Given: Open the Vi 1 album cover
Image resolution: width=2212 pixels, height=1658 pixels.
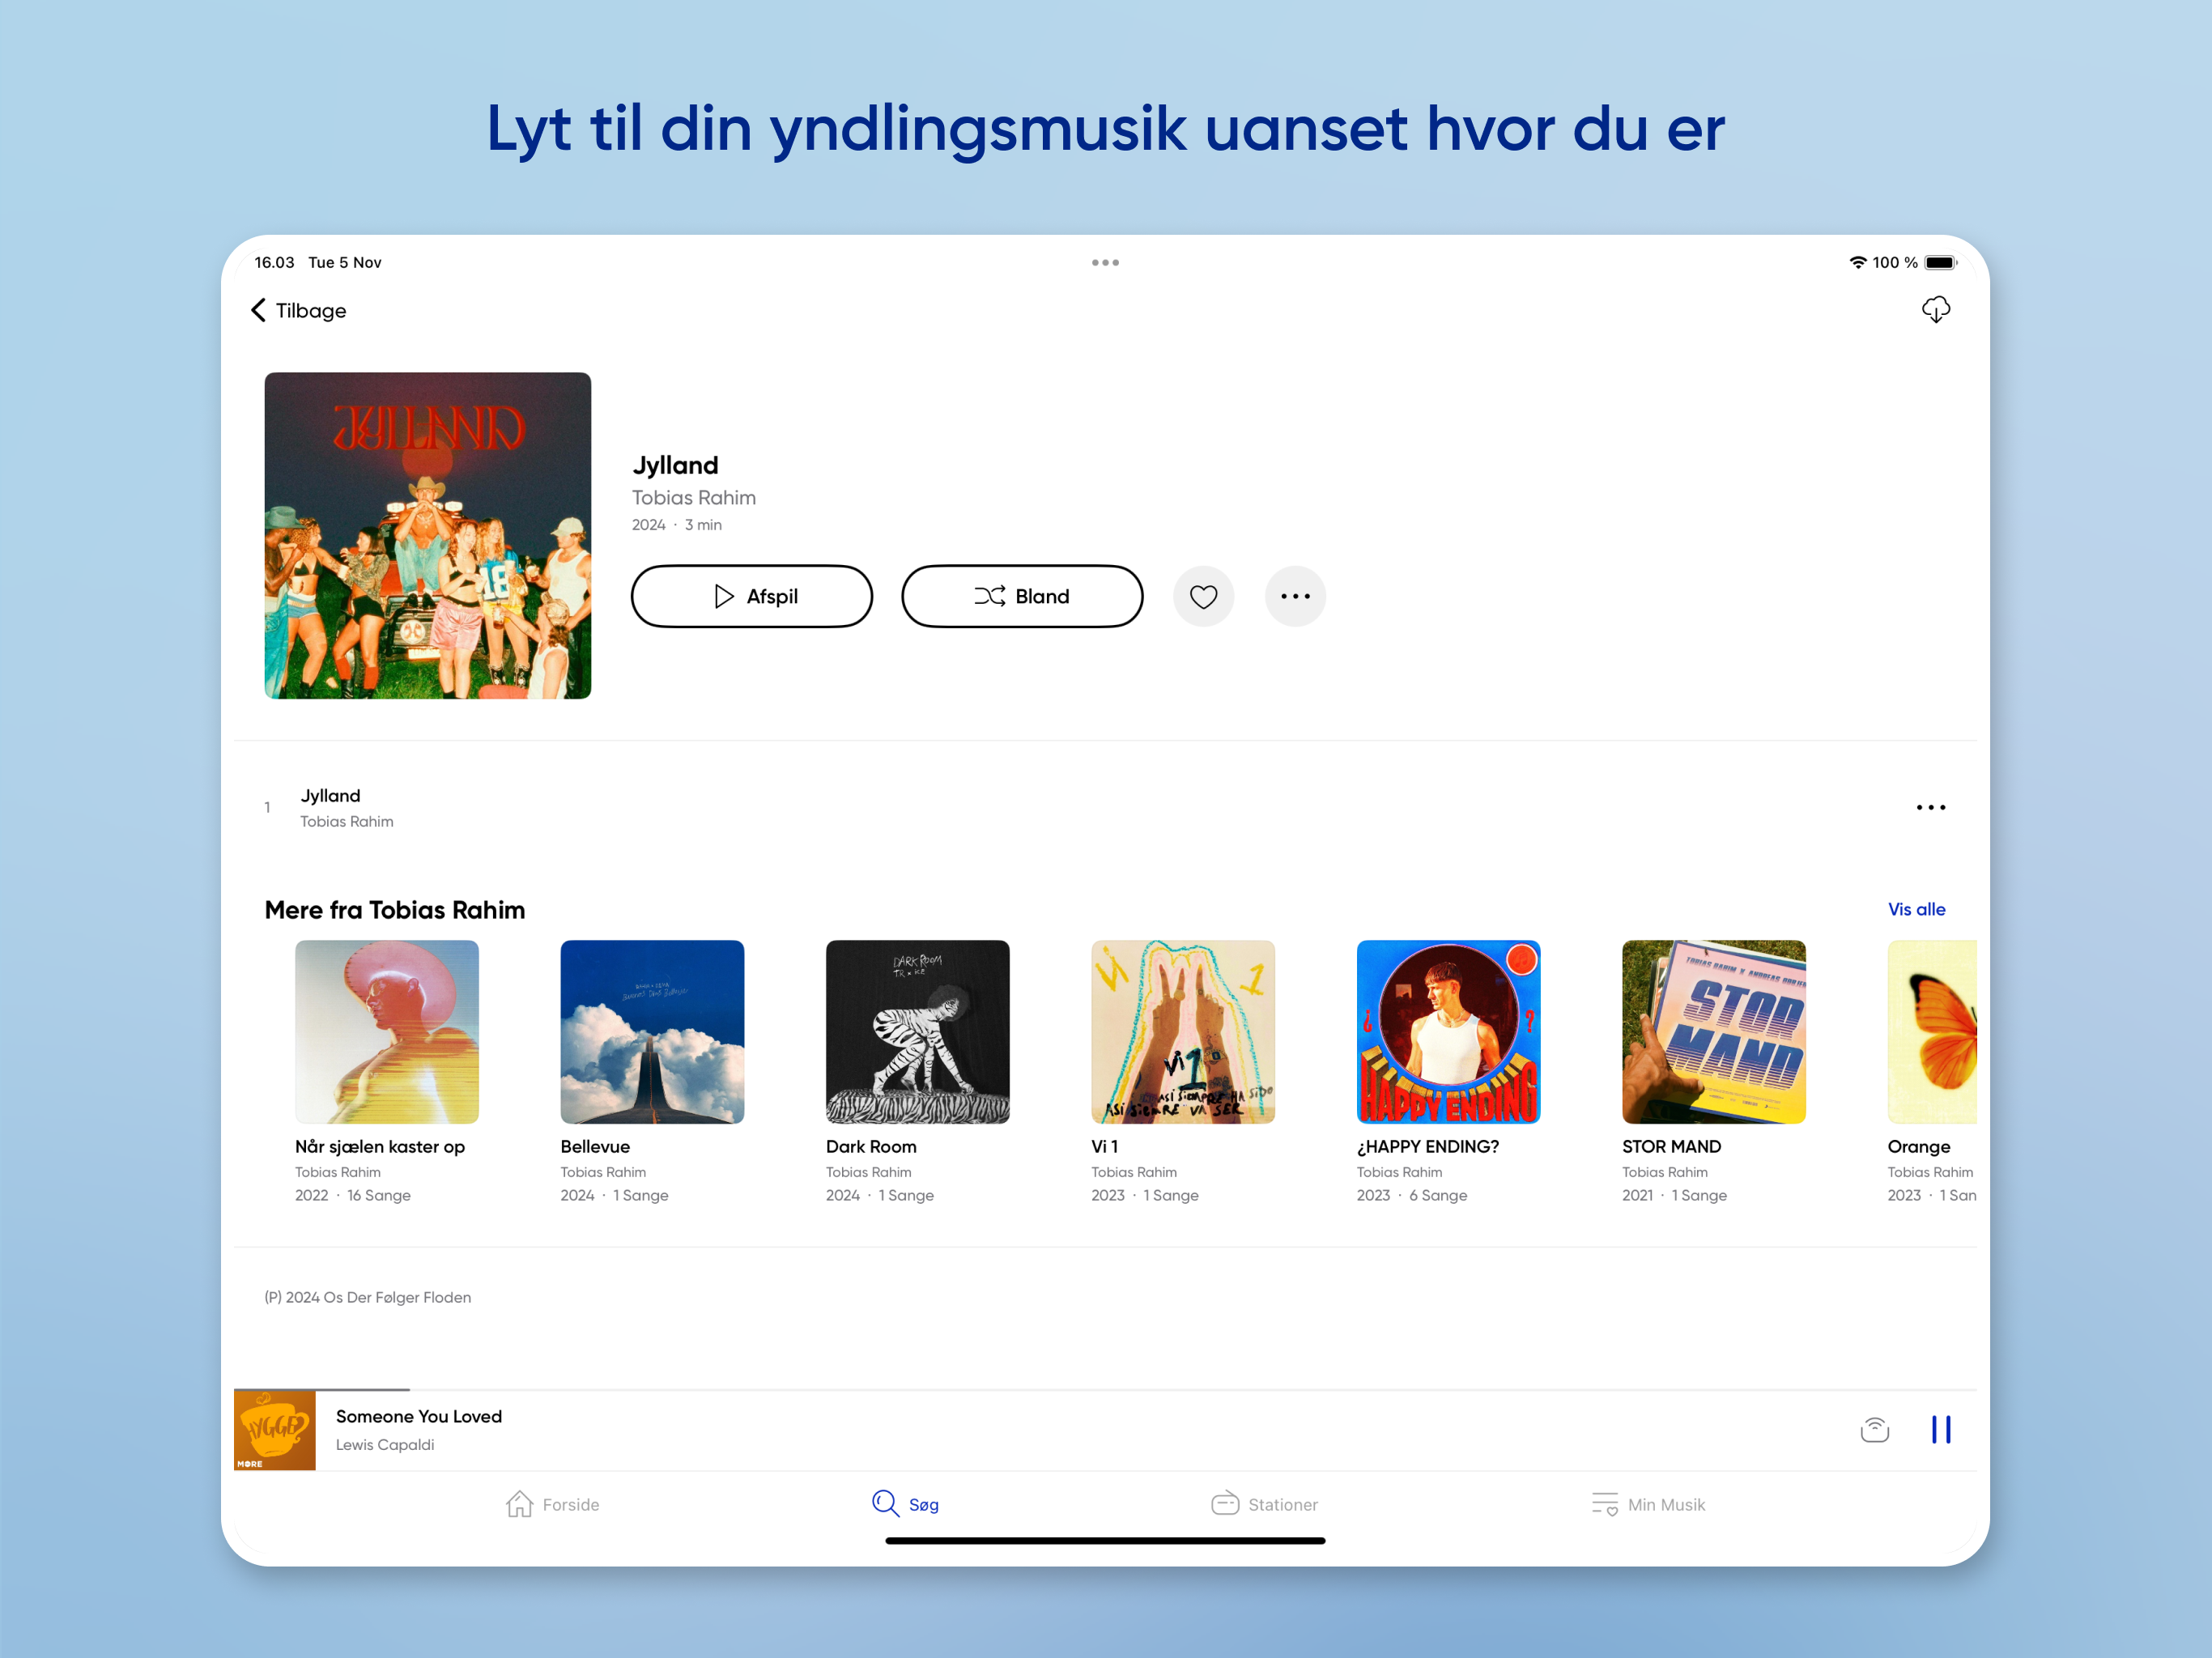Looking at the screenshot, I should 1182,1031.
